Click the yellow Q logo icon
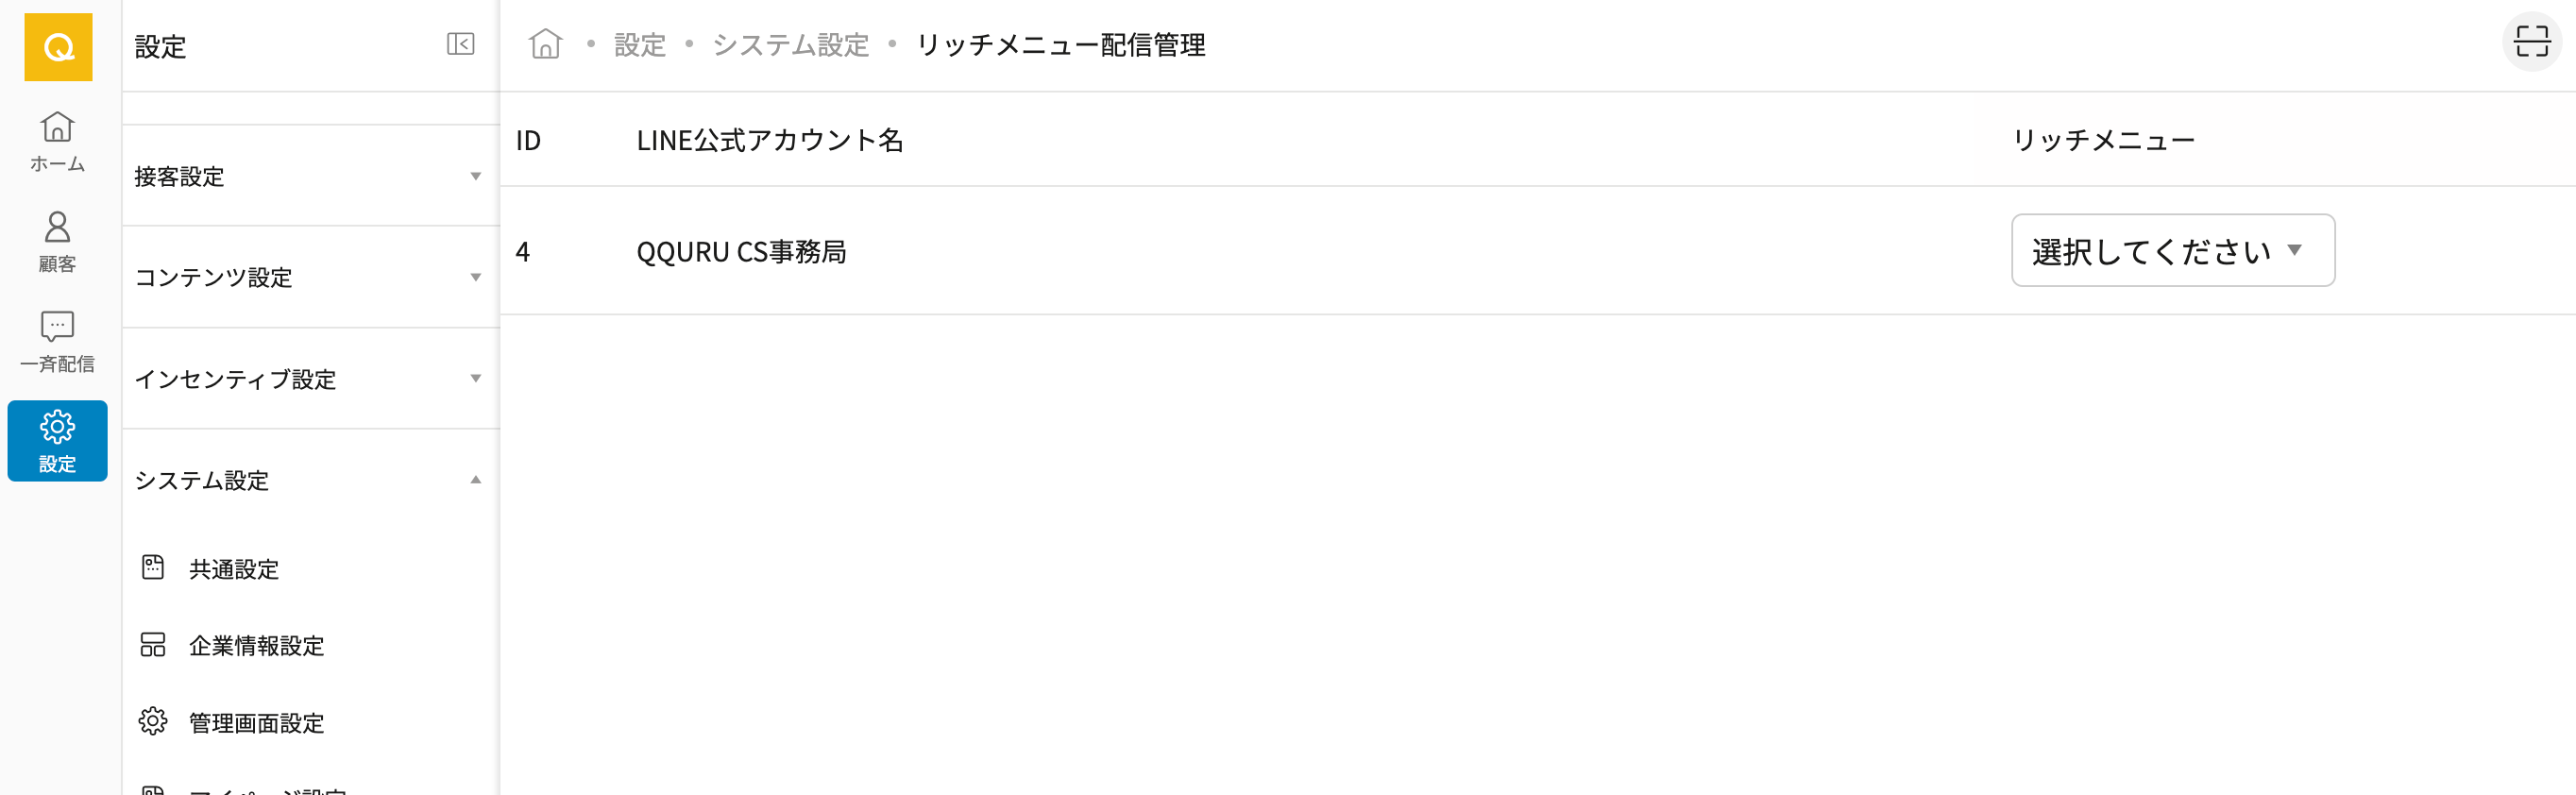 tap(58, 47)
